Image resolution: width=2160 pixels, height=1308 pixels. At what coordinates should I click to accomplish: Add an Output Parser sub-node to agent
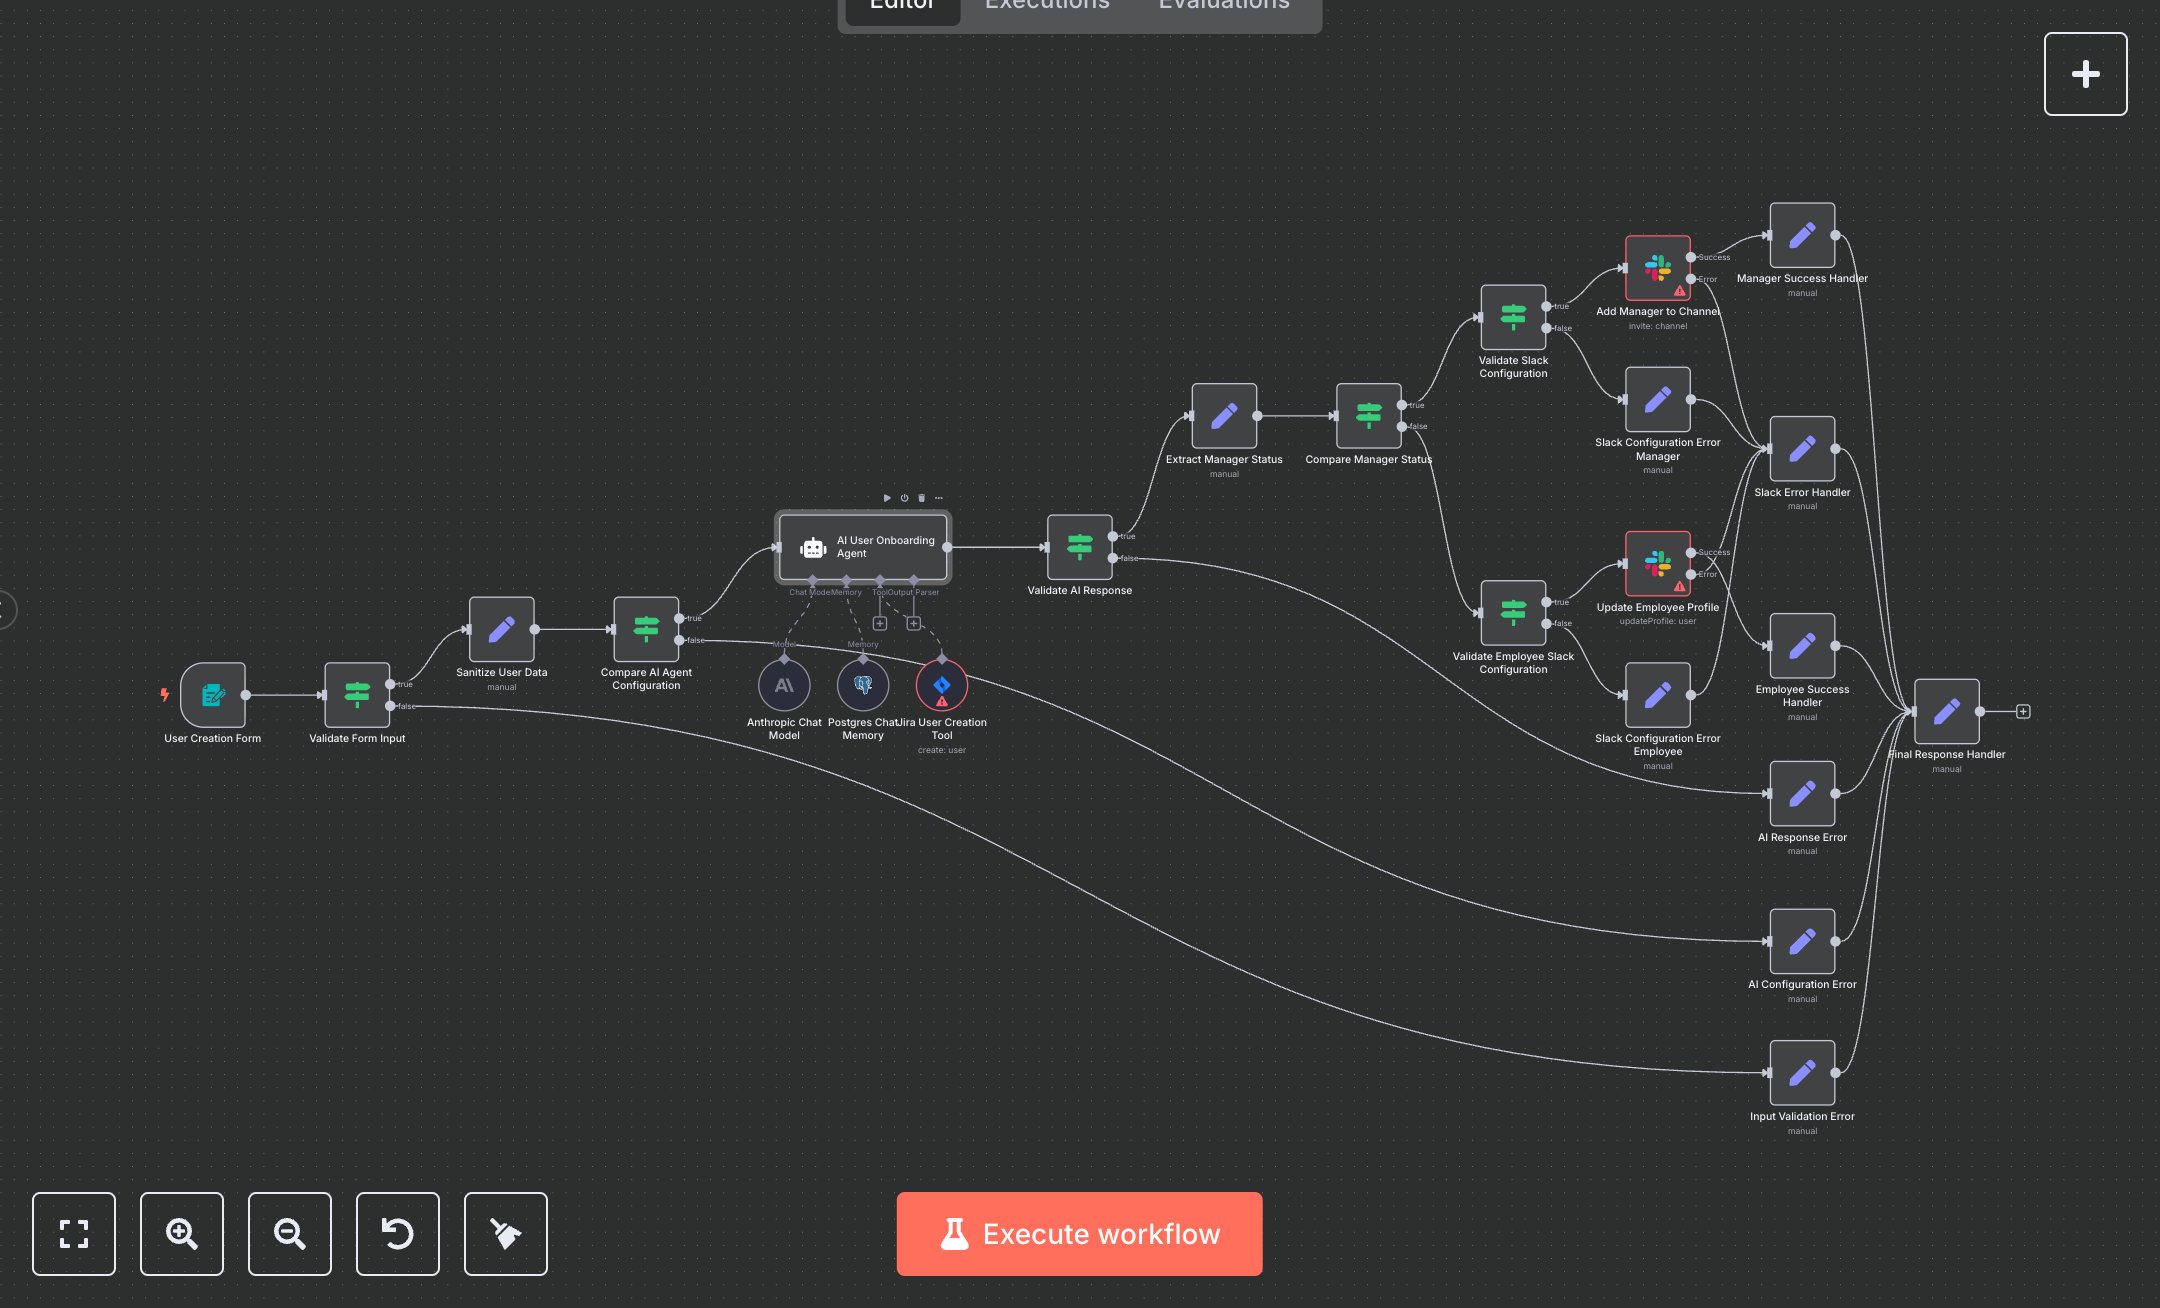tap(913, 624)
